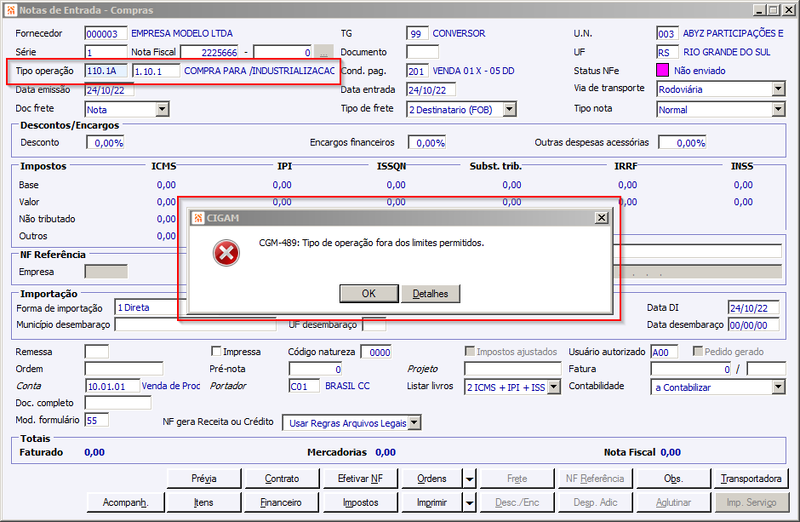The width and height of the screenshot is (800, 522).
Task: Click the Itens button
Action: pos(204,503)
